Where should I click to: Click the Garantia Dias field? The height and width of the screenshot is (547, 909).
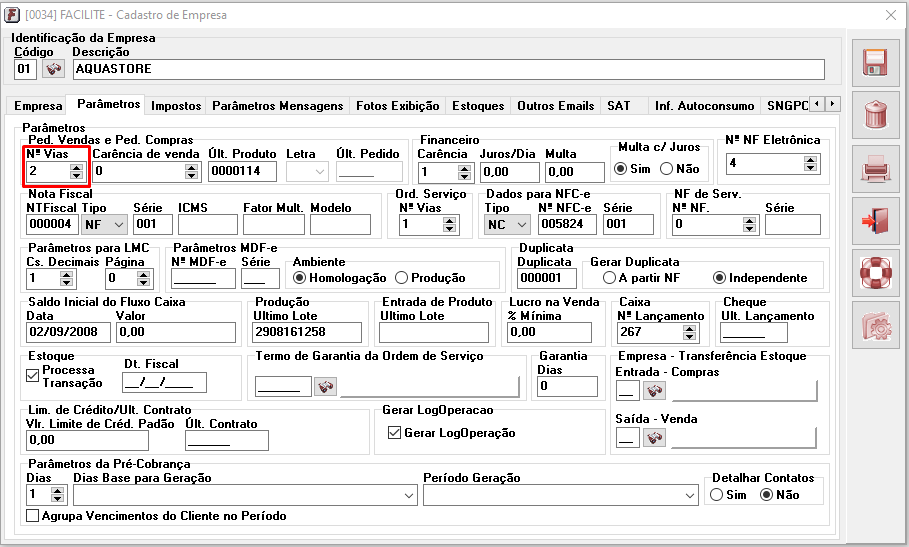(x=567, y=386)
